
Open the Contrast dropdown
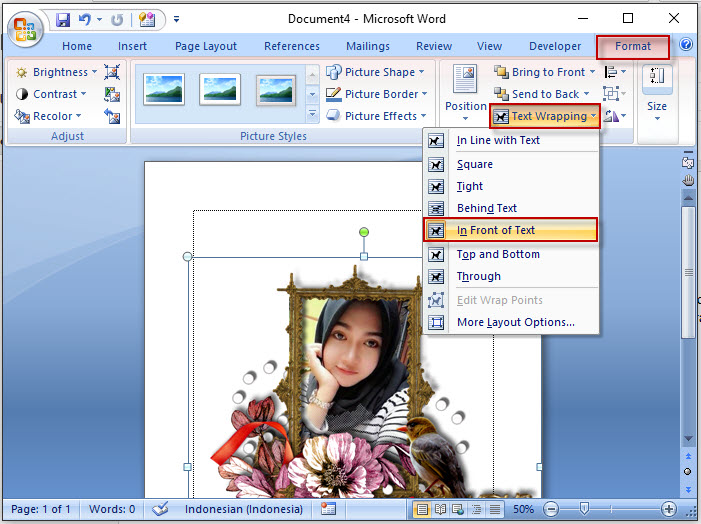[51, 94]
